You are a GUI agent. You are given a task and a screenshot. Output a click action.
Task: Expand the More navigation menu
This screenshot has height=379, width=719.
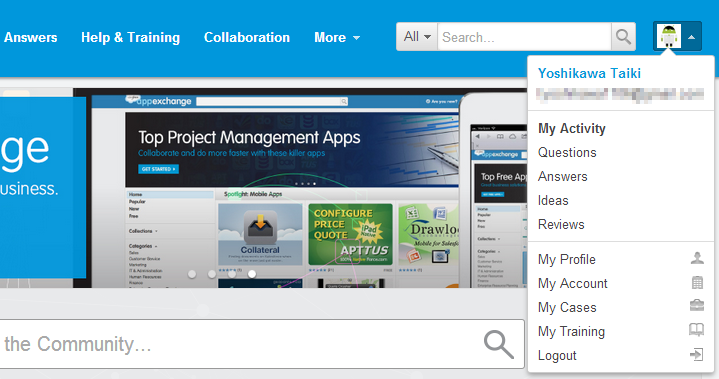337,37
